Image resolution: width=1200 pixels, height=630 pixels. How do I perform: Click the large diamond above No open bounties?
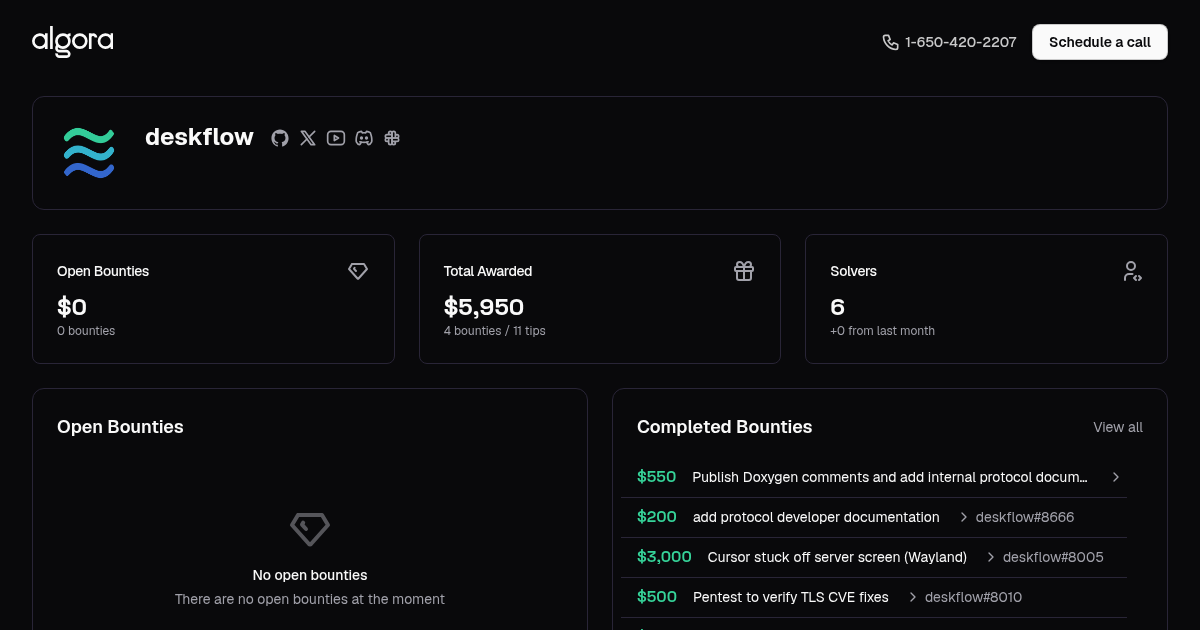pyautogui.click(x=310, y=528)
